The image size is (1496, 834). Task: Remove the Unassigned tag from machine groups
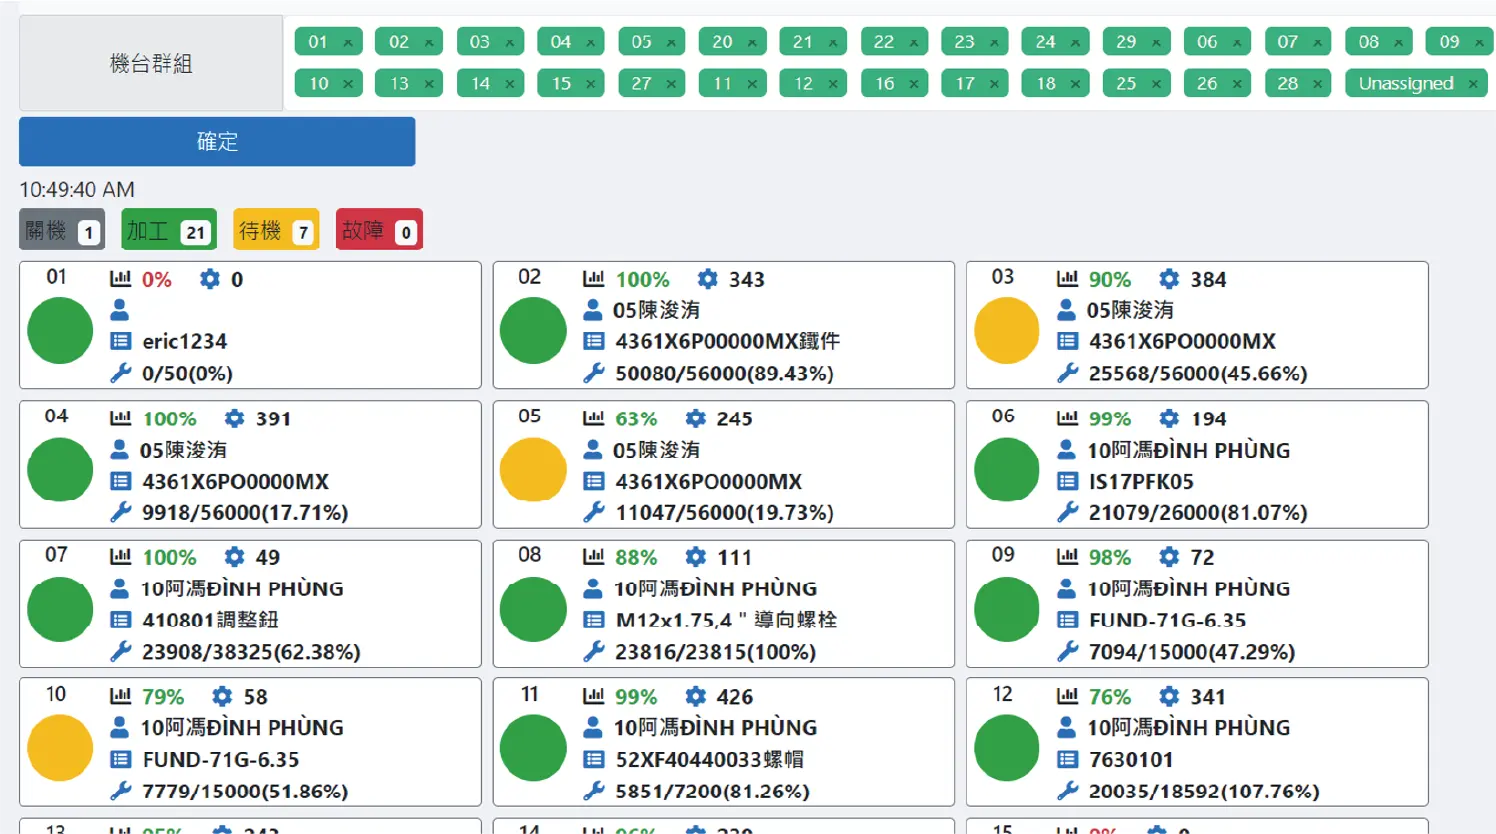1473,84
